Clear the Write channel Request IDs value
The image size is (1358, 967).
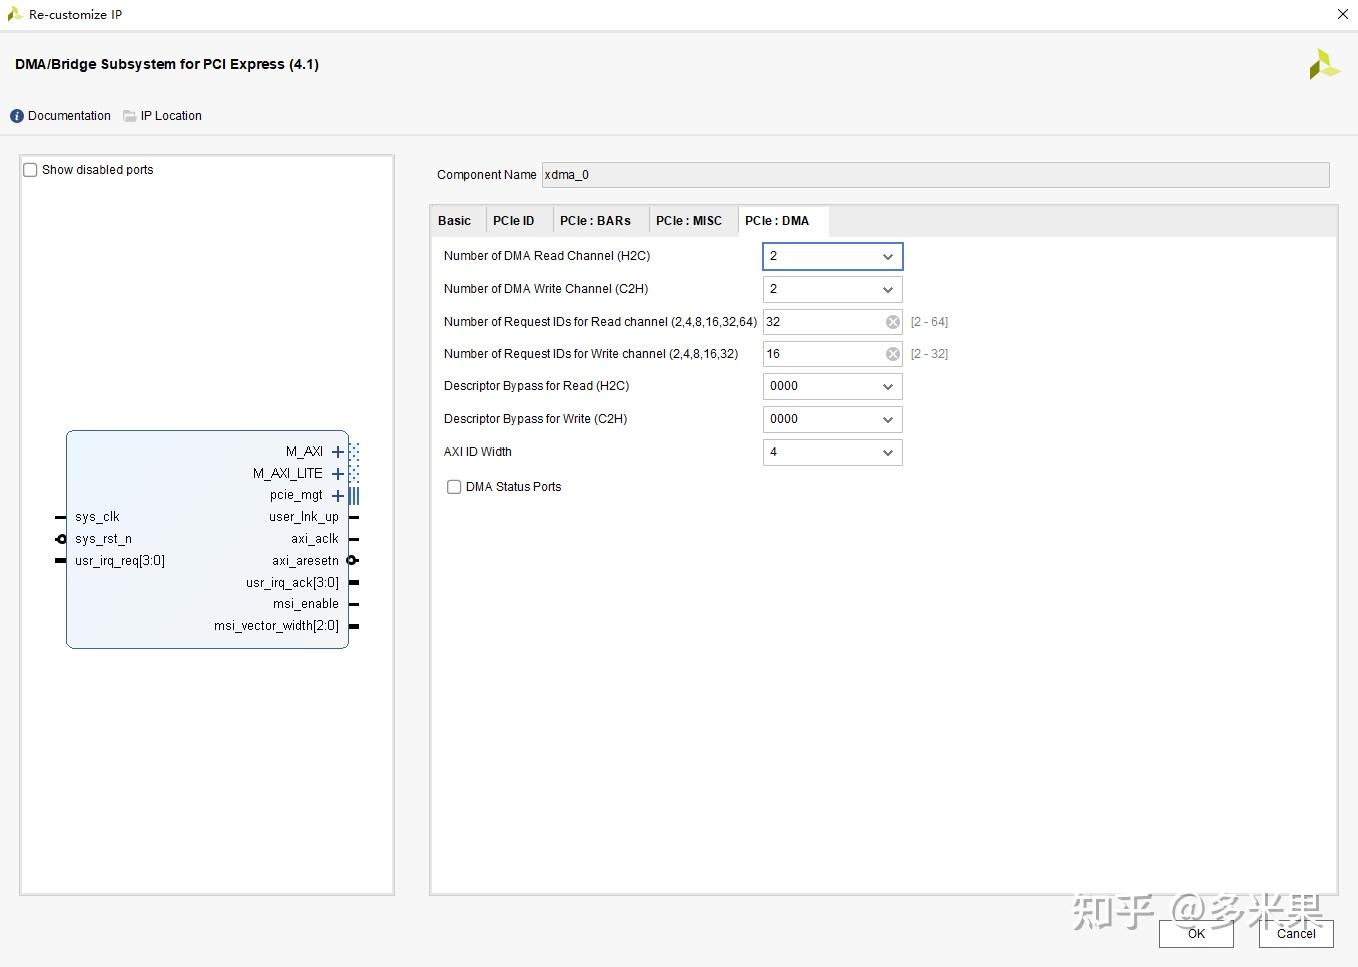(892, 353)
